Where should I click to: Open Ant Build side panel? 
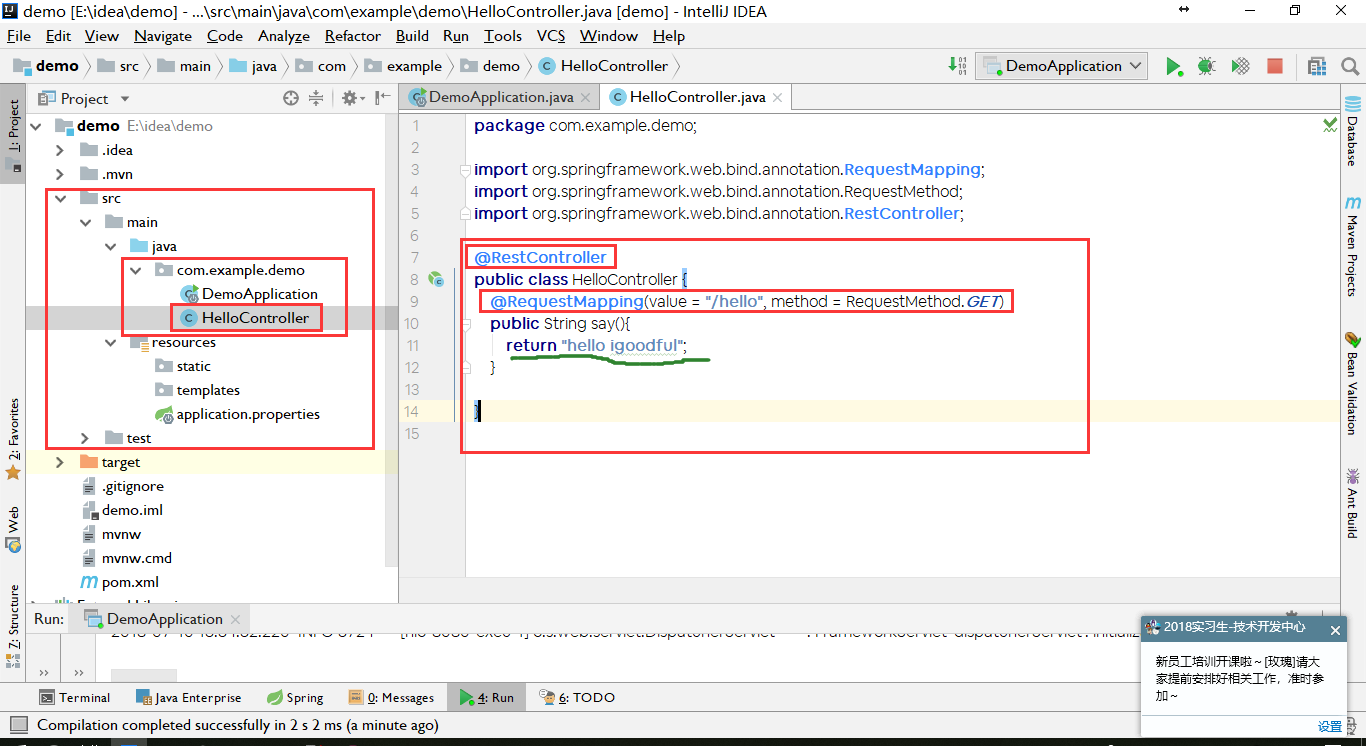pyautogui.click(x=1353, y=502)
